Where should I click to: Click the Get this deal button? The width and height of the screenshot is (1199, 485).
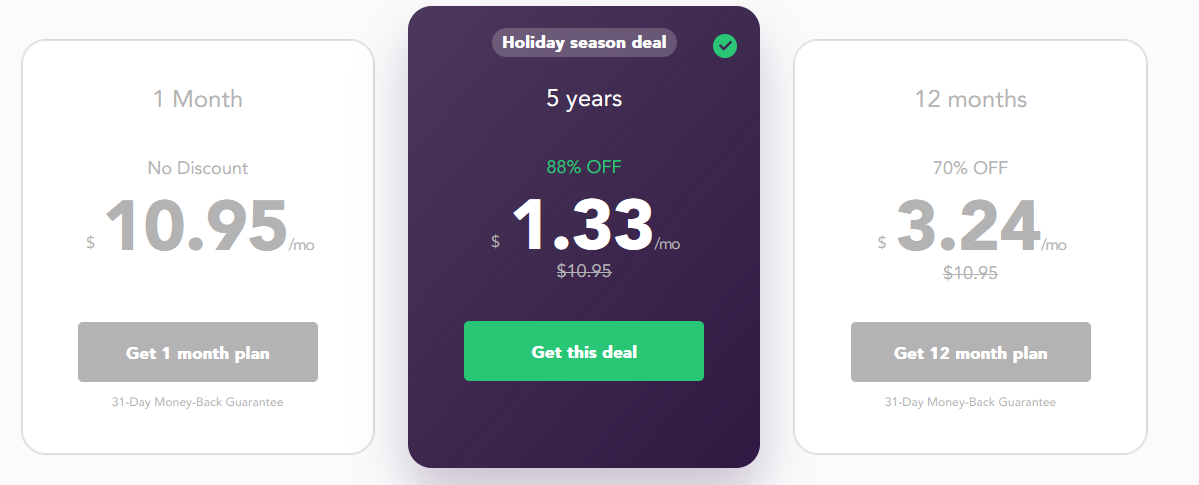(x=583, y=351)
